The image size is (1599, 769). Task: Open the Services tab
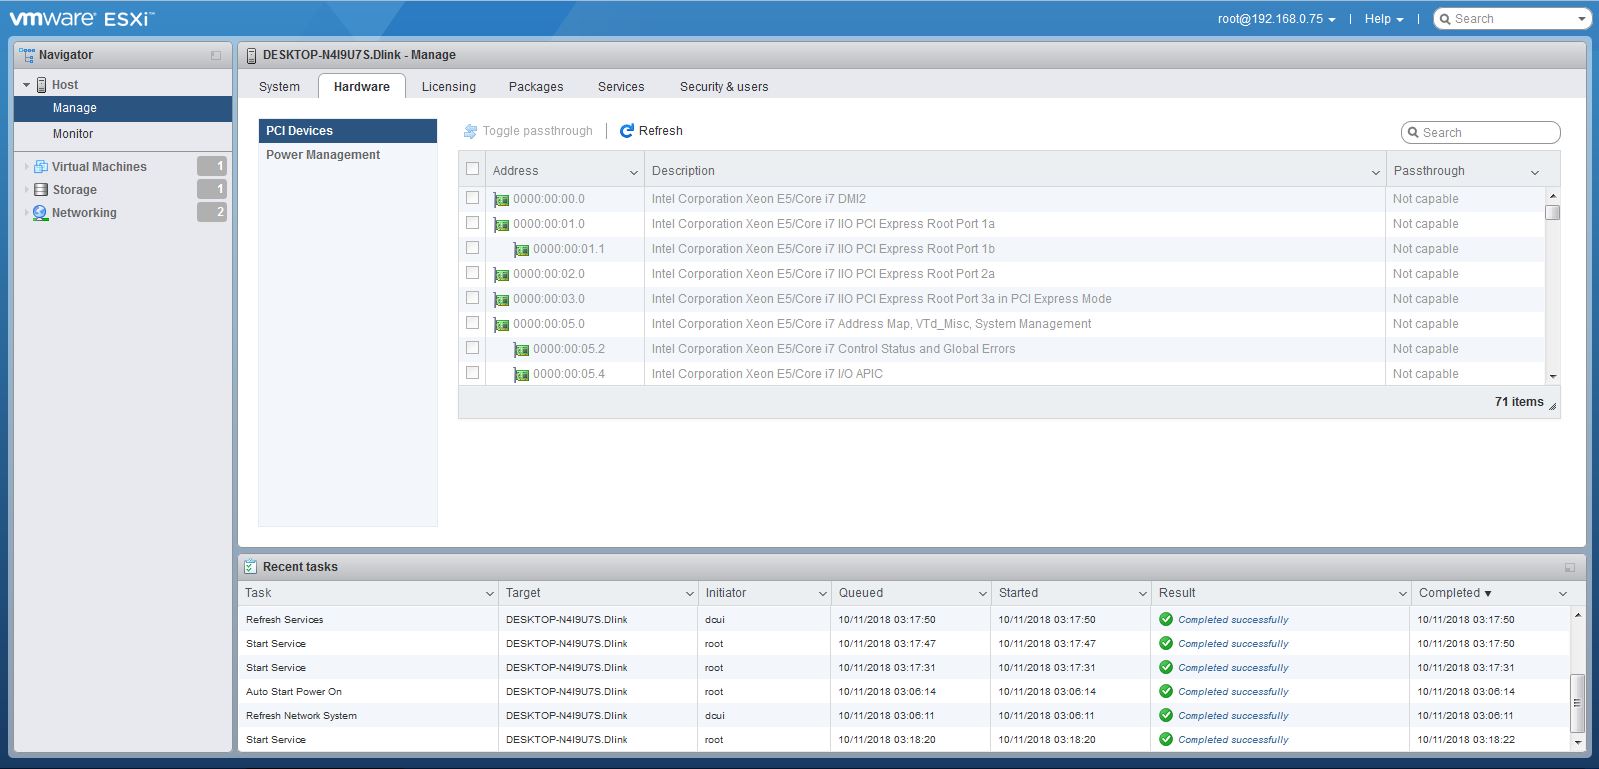[621, 87]
